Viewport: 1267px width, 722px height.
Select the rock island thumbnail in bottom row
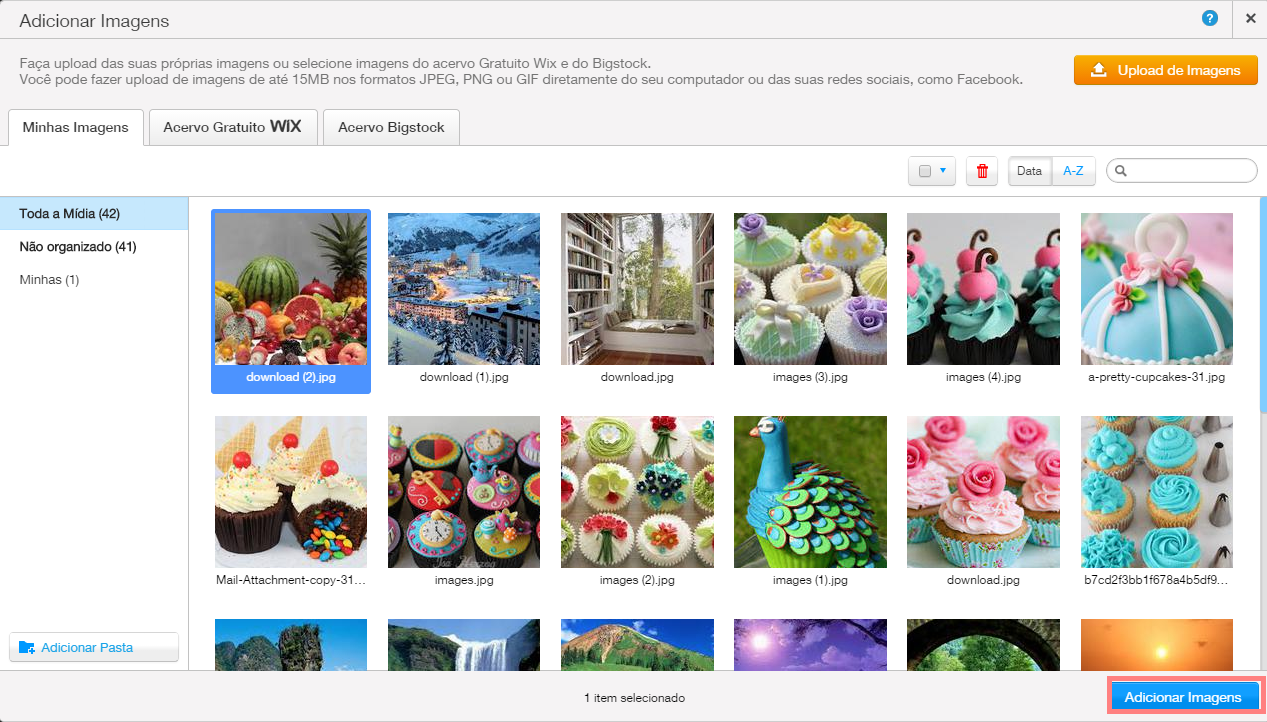pos(291,644)
